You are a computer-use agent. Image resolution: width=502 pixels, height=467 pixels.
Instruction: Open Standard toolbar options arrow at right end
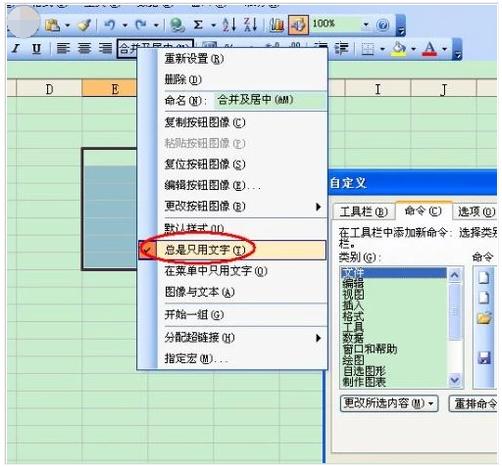[401, 26]
